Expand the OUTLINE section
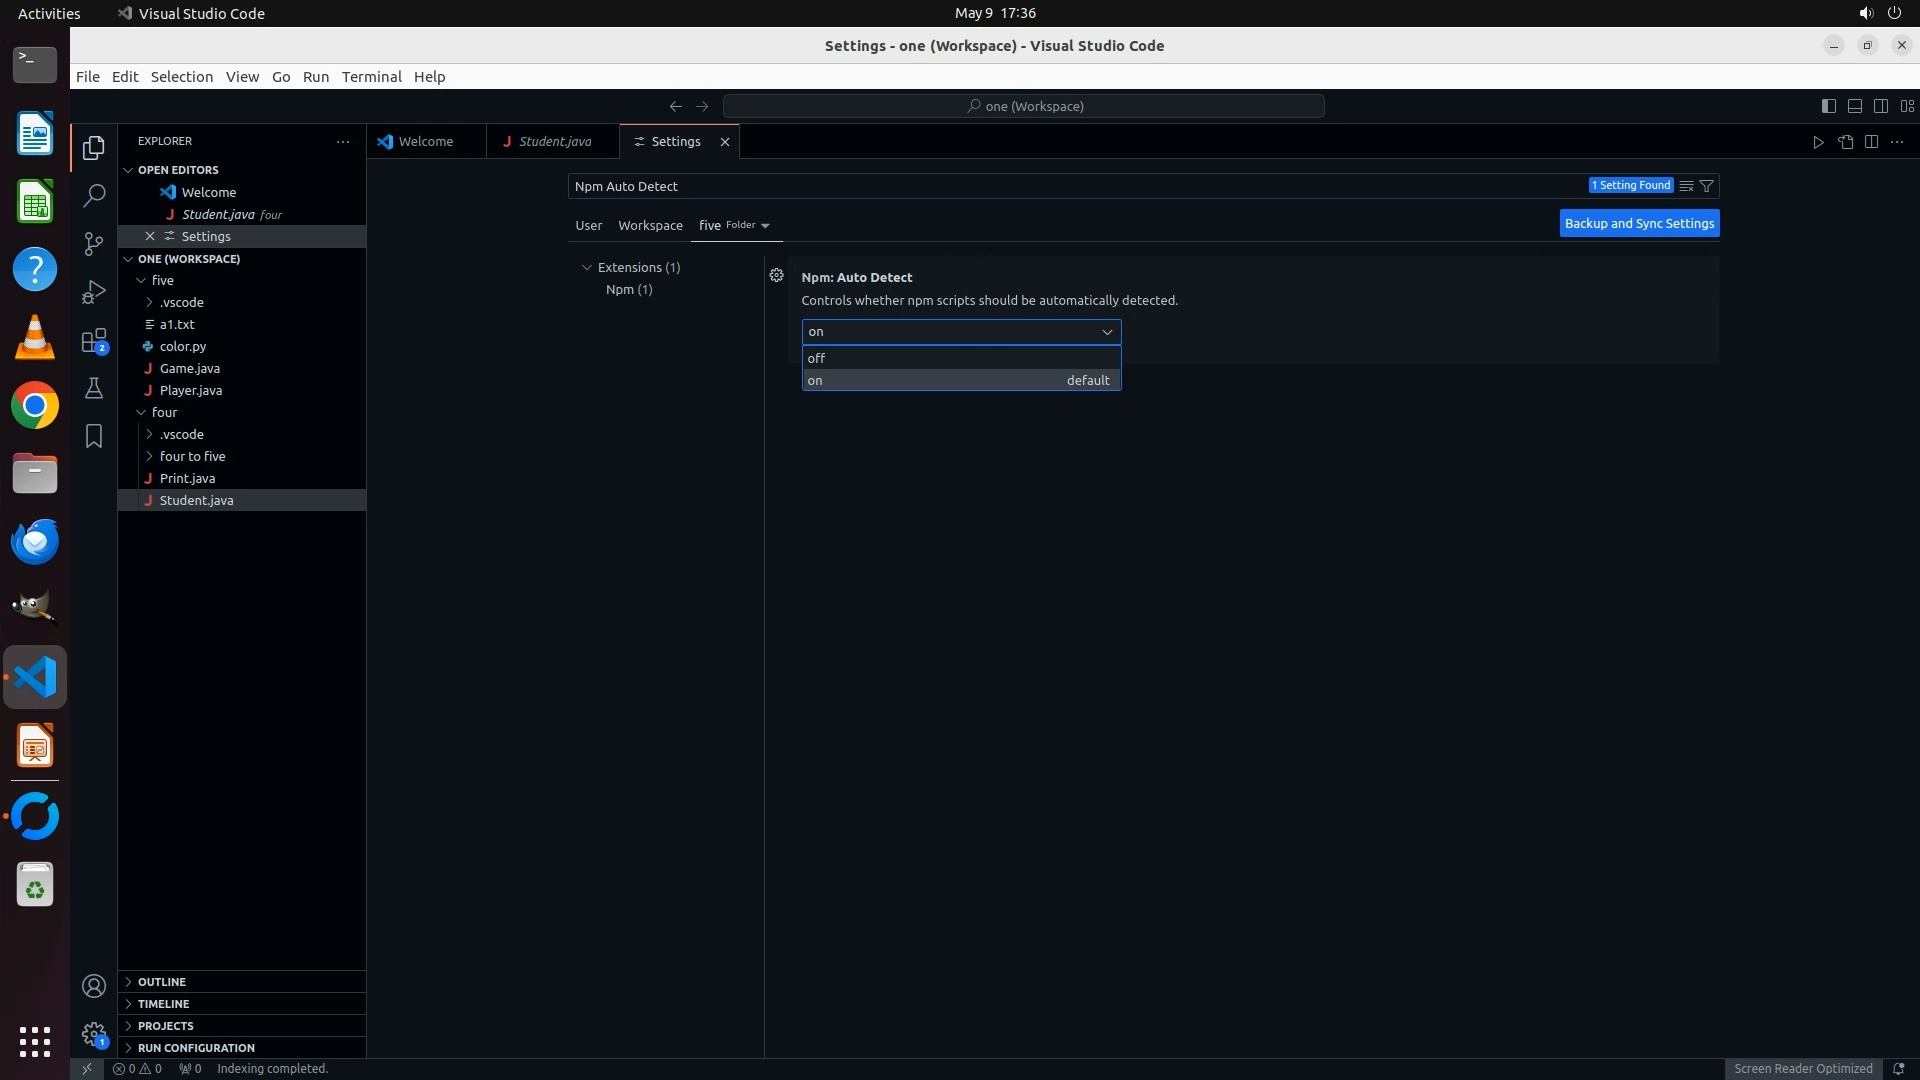1920x1080 pixels. [x=162, y=982]
